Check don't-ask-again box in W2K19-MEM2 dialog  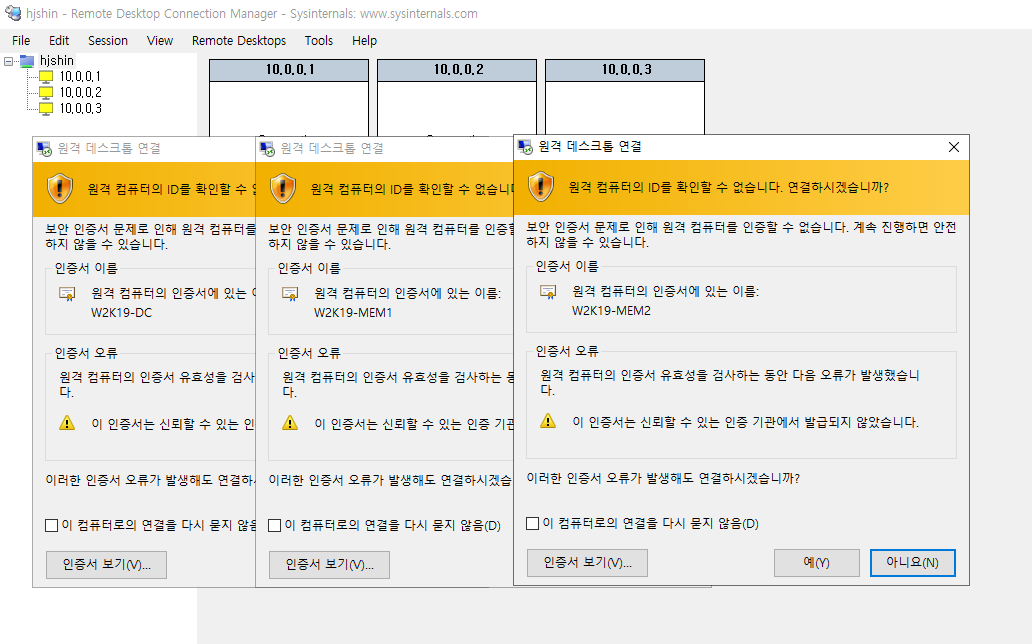[532, 523]
